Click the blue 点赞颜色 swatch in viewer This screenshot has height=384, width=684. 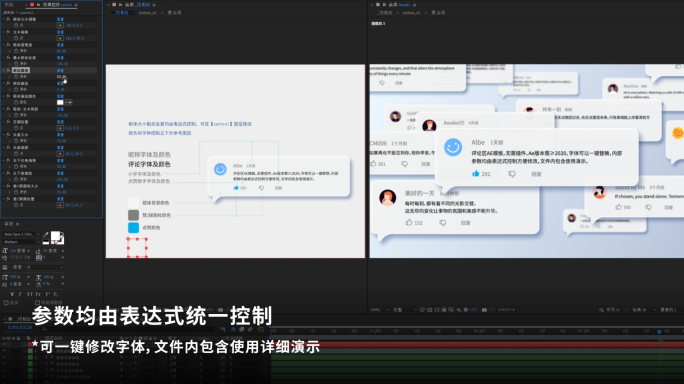pyautogui.click(x=133, y=227)
